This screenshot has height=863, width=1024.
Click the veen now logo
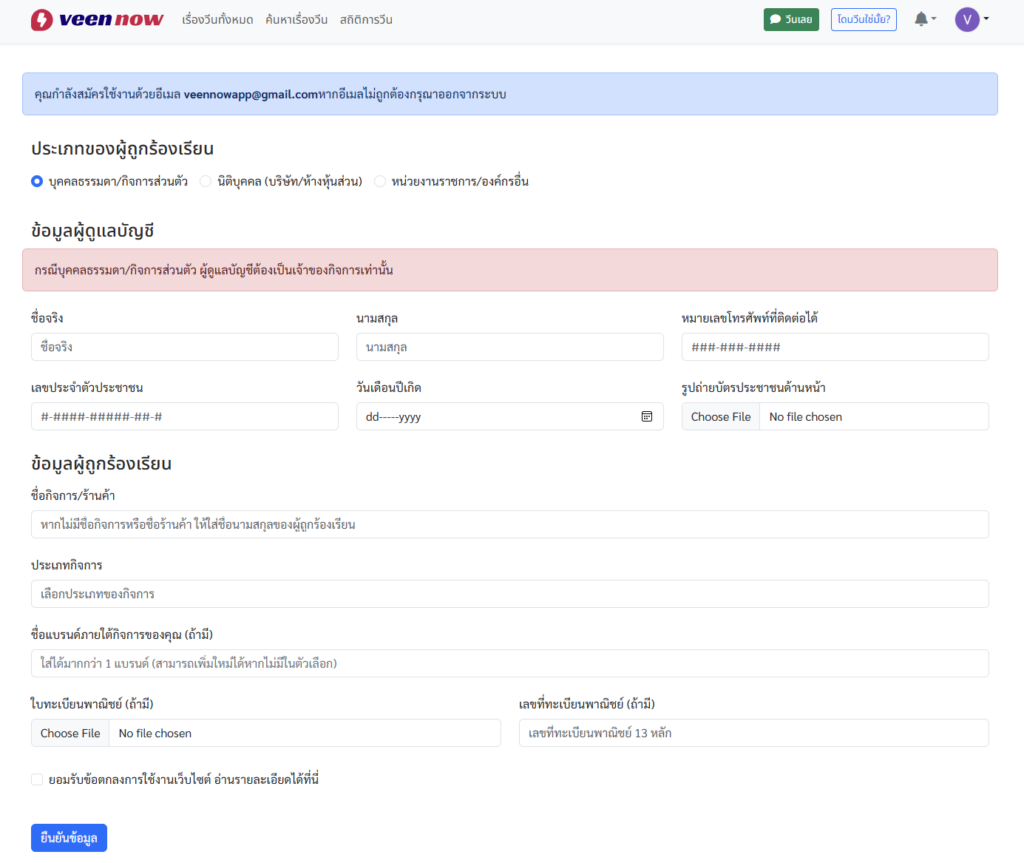(97, 19)
